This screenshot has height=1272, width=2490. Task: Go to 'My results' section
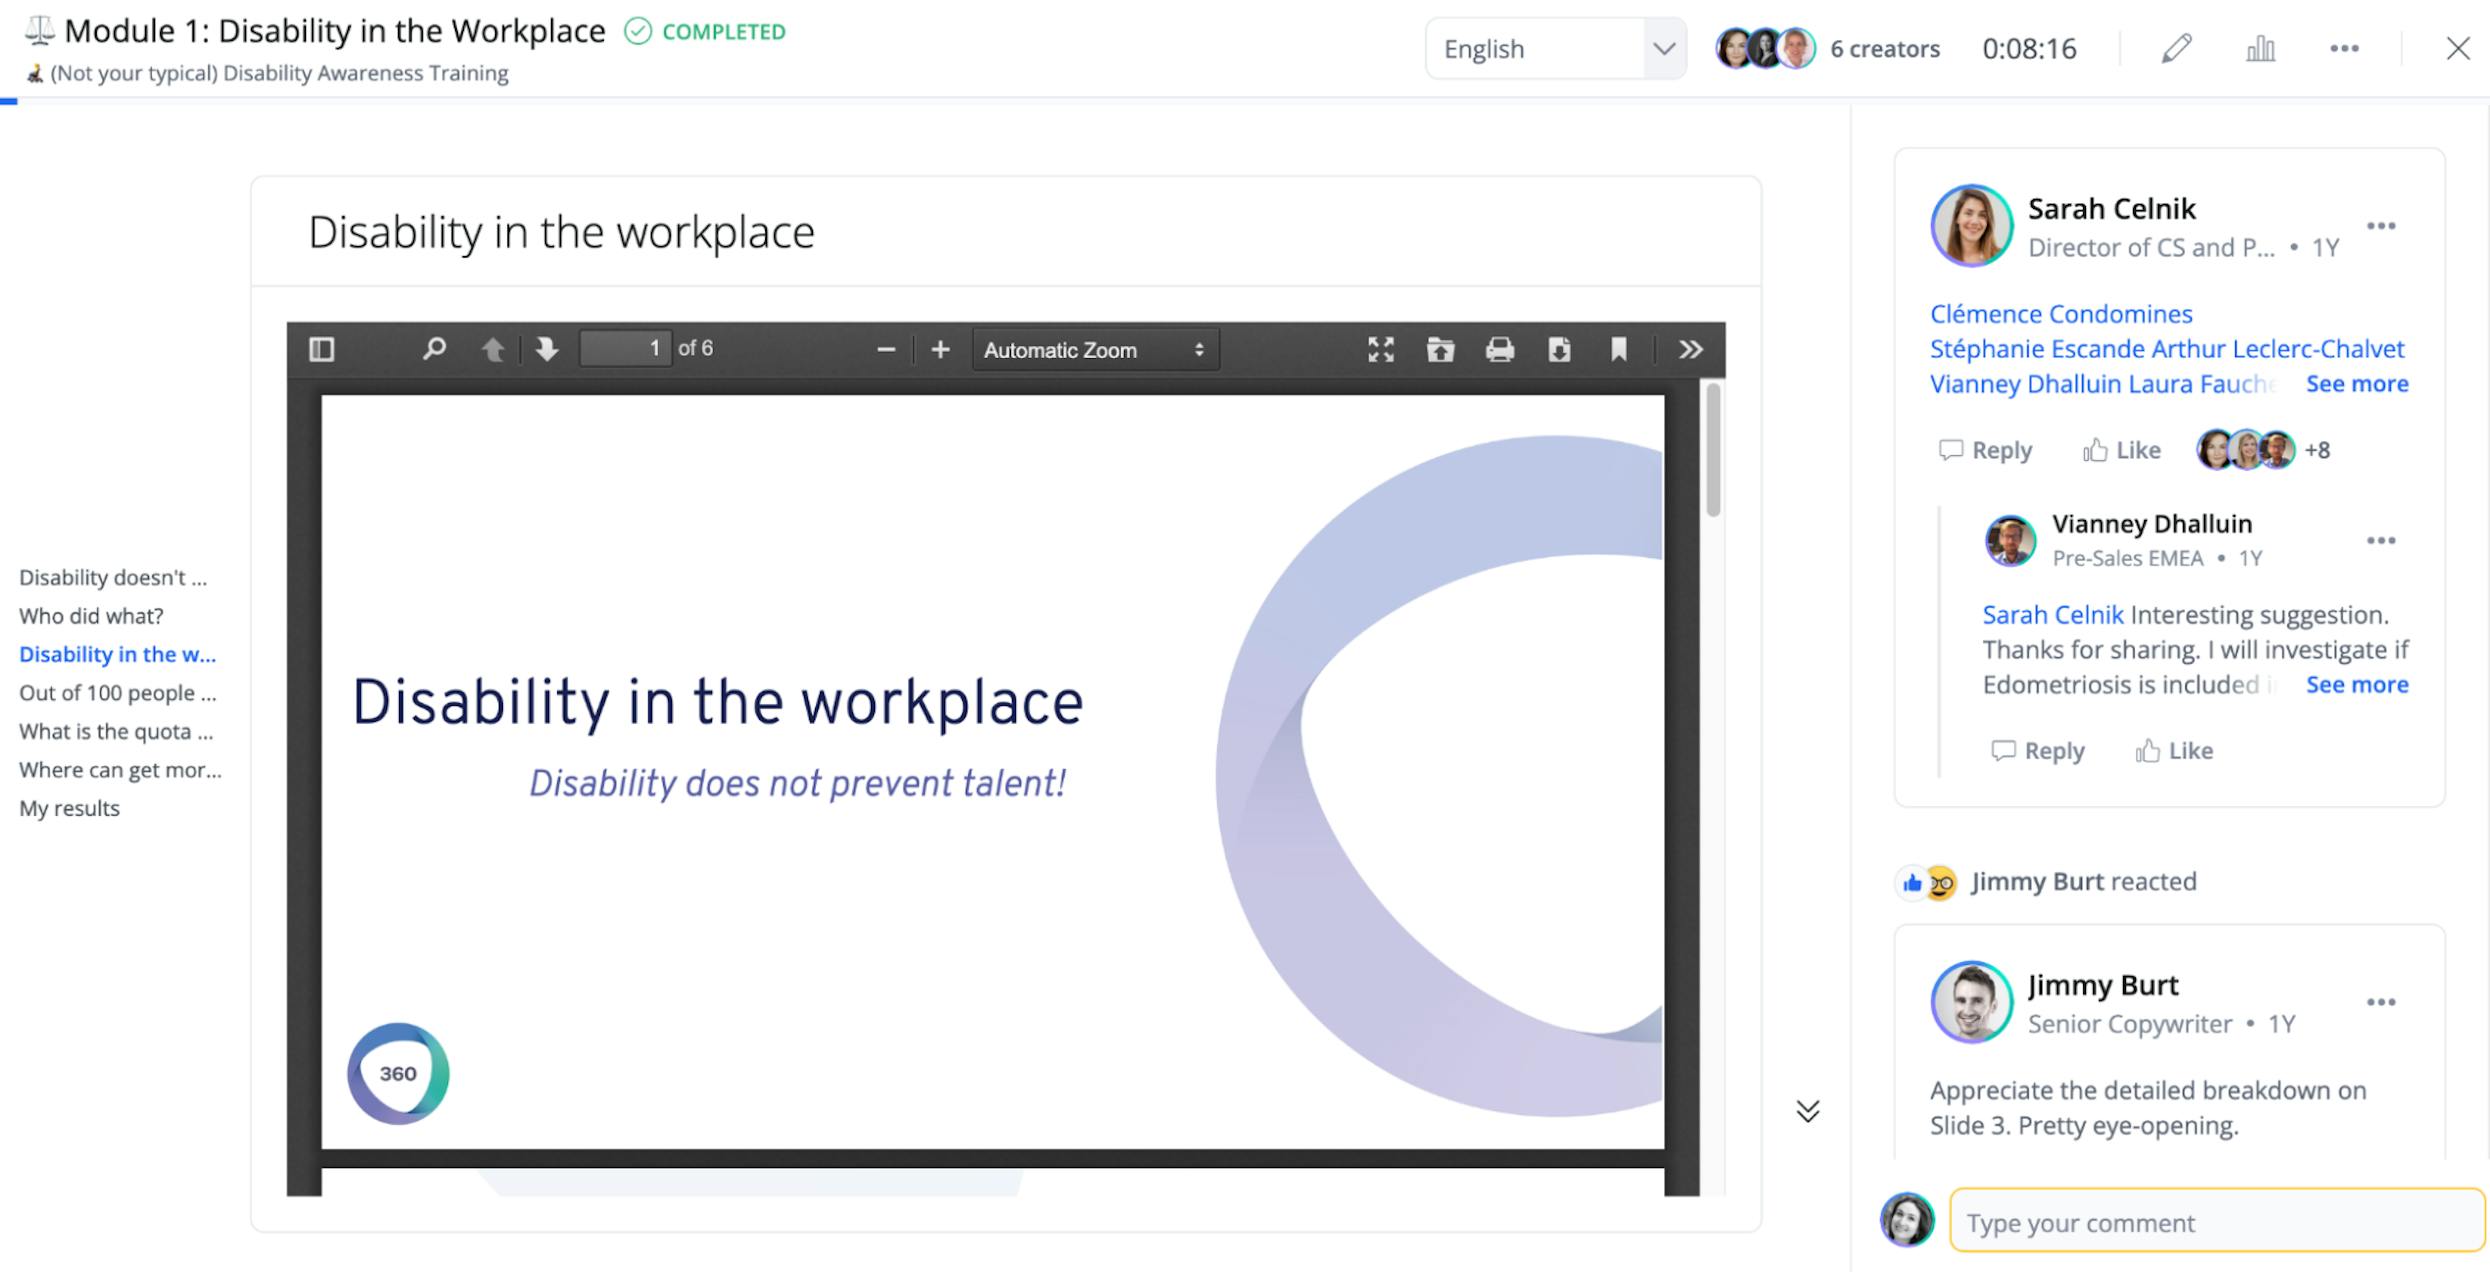point(69,808)
